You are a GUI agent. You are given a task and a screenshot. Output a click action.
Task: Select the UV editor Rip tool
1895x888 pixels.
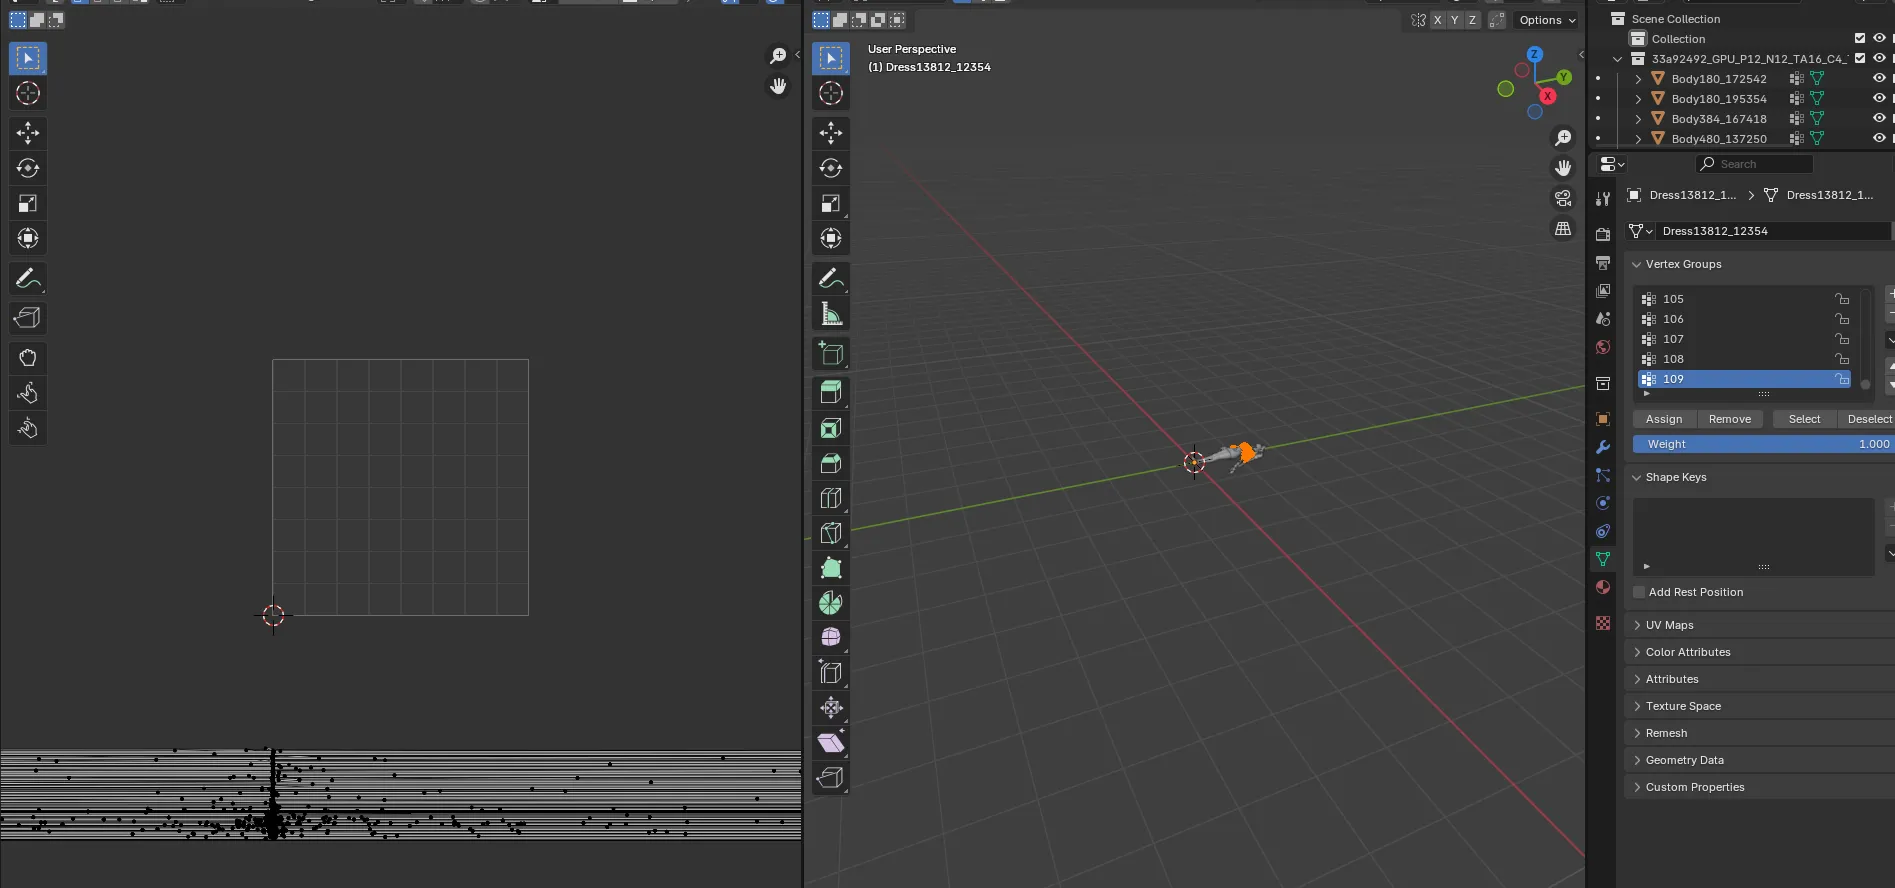click(x=28, y=318)
